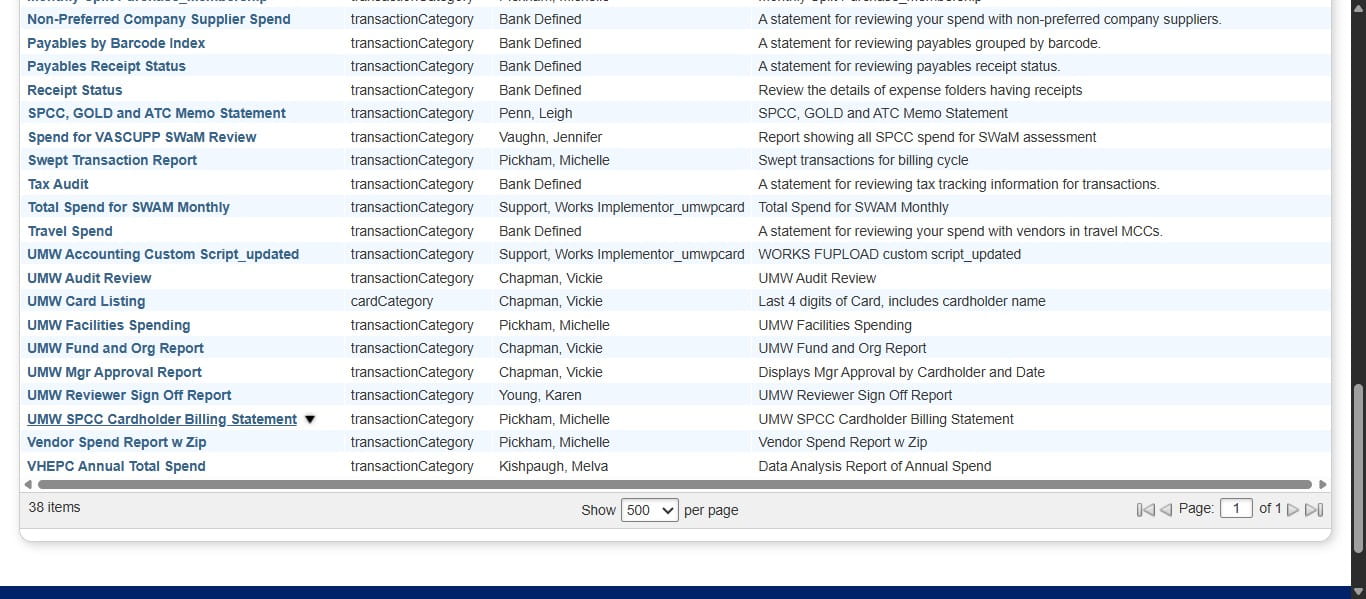This screenshot has height=599, width=1366.
Task: Open the UMW Card Listing report
Action: [x=85, y=301]
